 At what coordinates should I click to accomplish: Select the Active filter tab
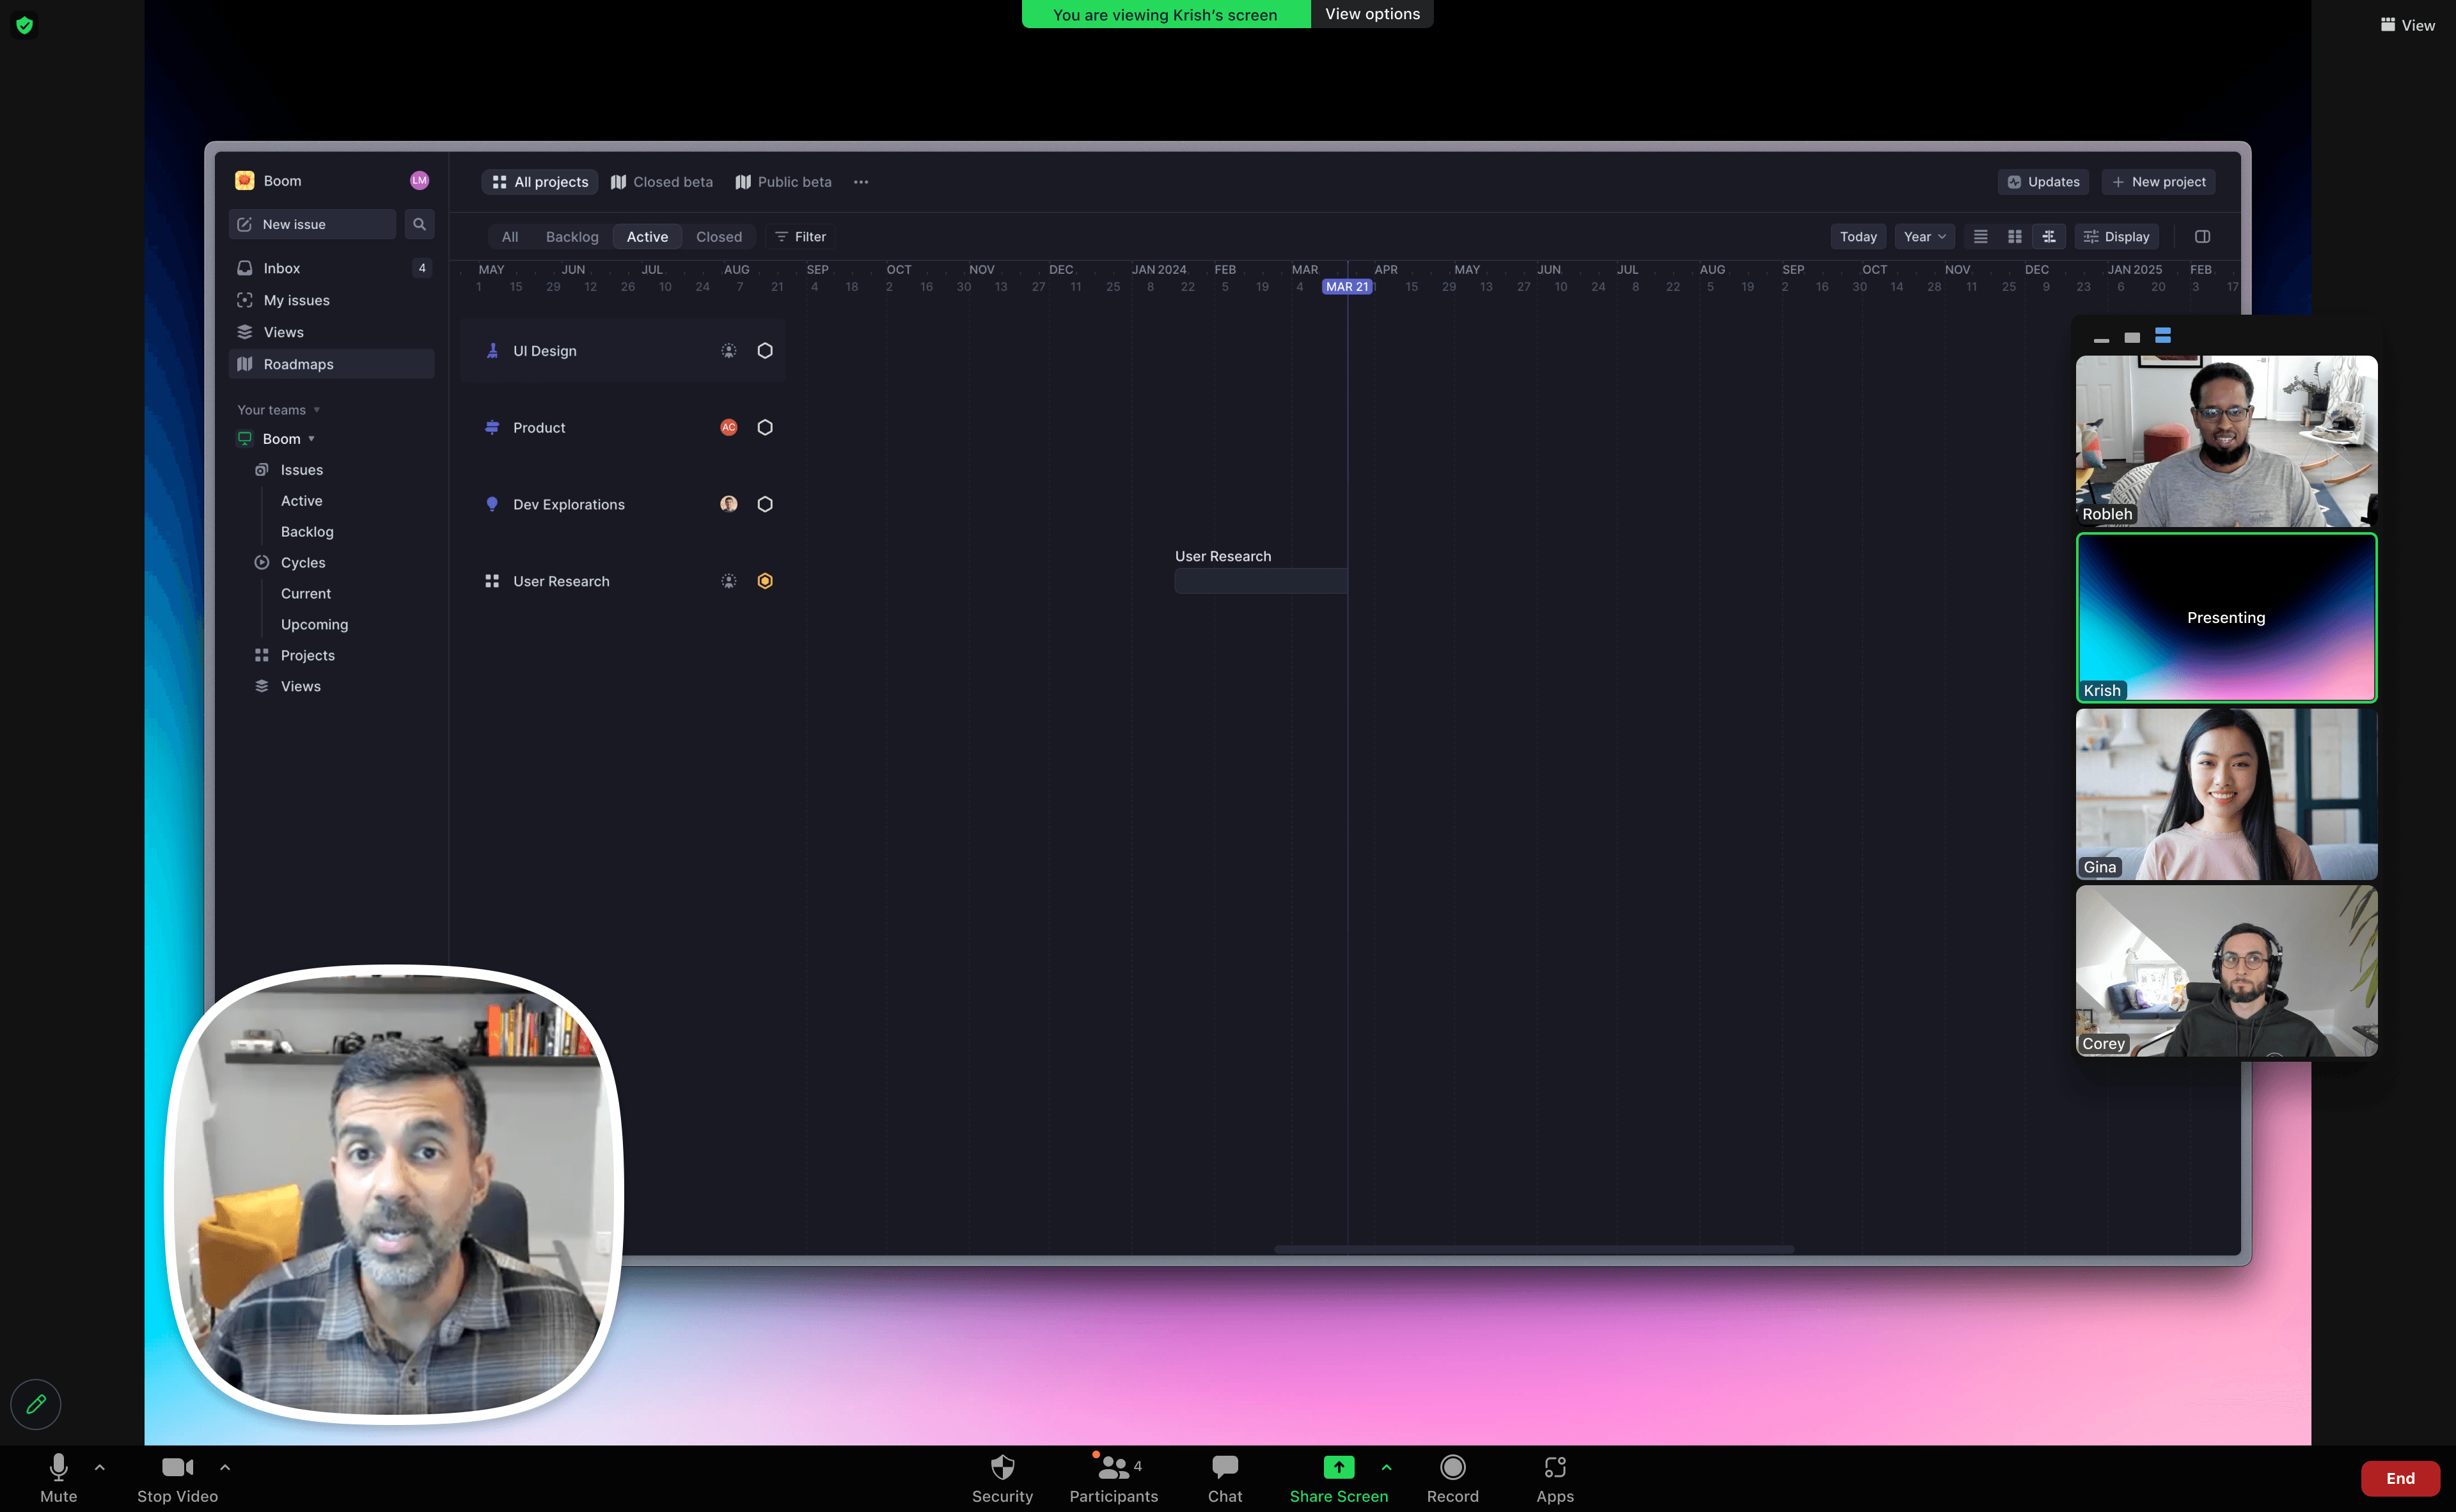(647, 237)
